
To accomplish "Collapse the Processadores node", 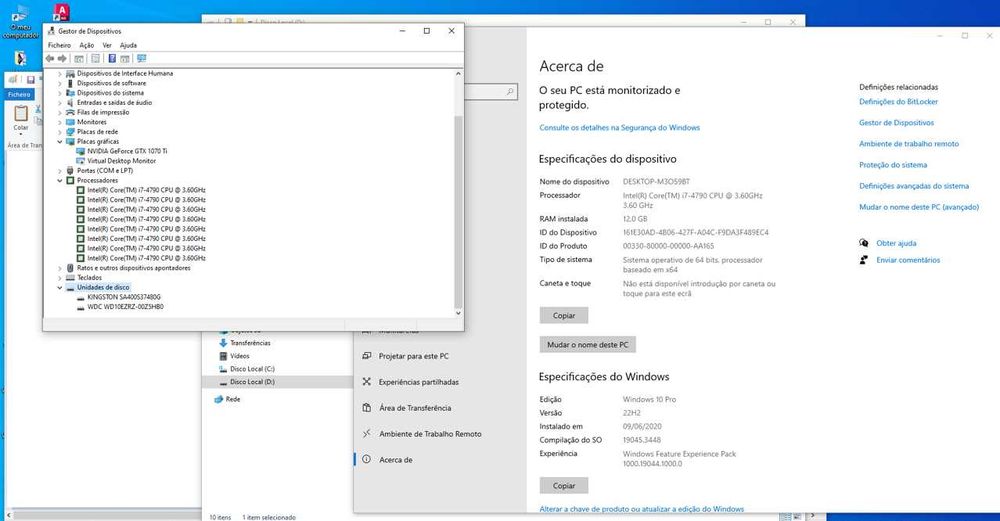I will [x=60, y=180].
